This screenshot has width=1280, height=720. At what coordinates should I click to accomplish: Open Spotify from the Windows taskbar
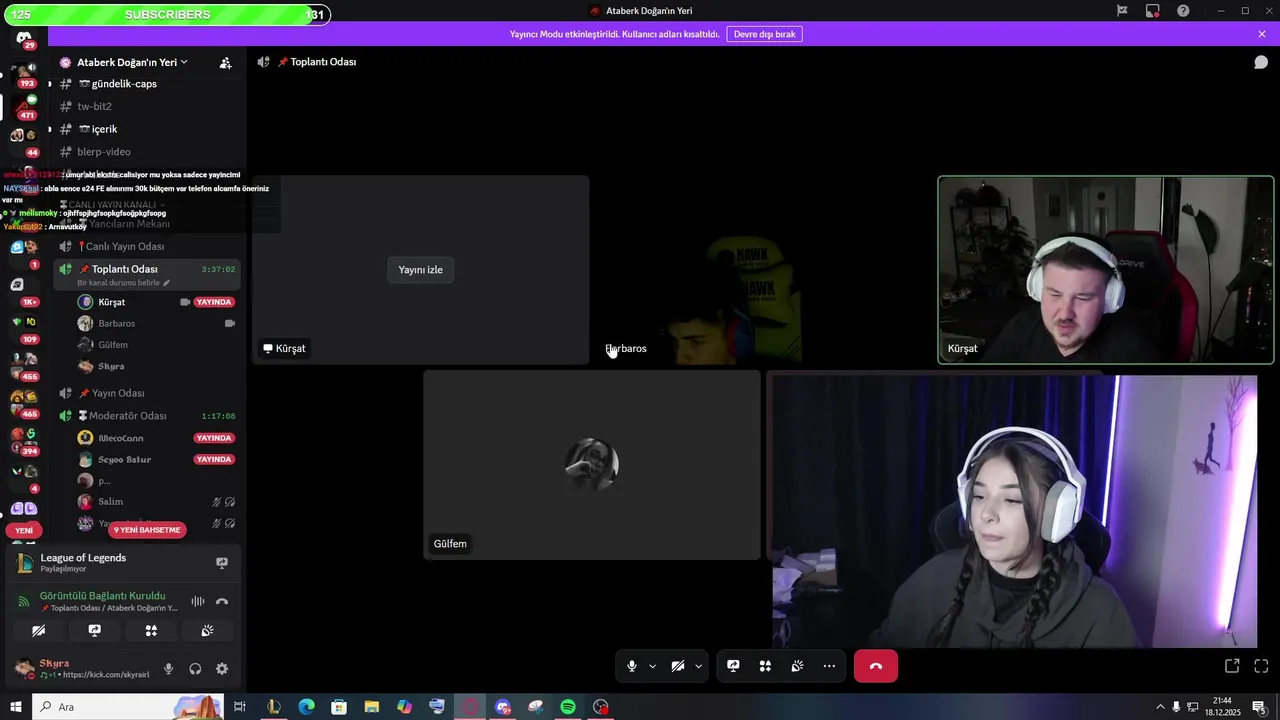tap(568, 707)
